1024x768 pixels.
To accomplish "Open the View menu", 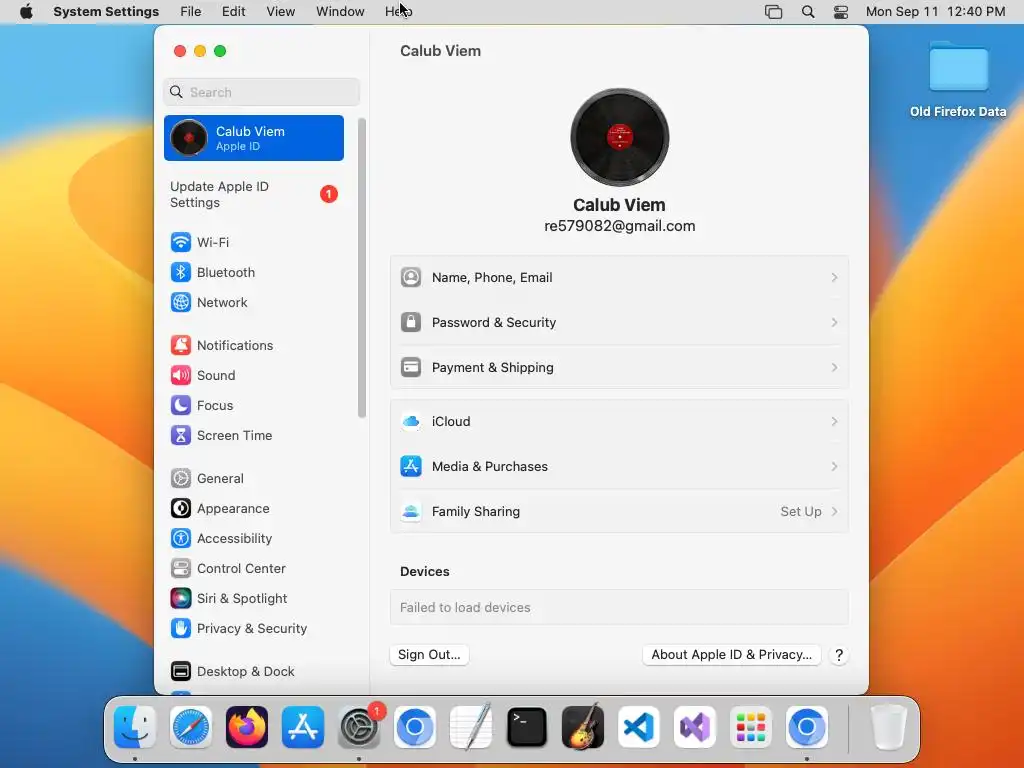I will click(x=281, y=12).
